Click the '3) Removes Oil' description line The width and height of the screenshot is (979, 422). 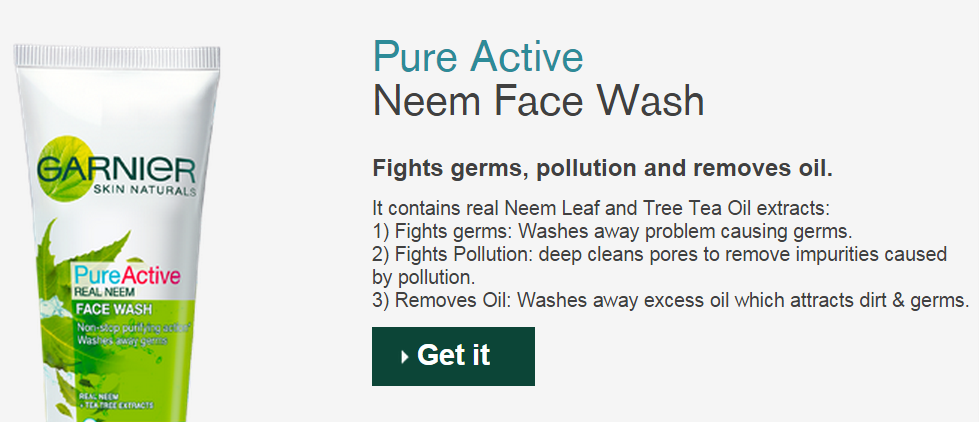coord(671,300)
